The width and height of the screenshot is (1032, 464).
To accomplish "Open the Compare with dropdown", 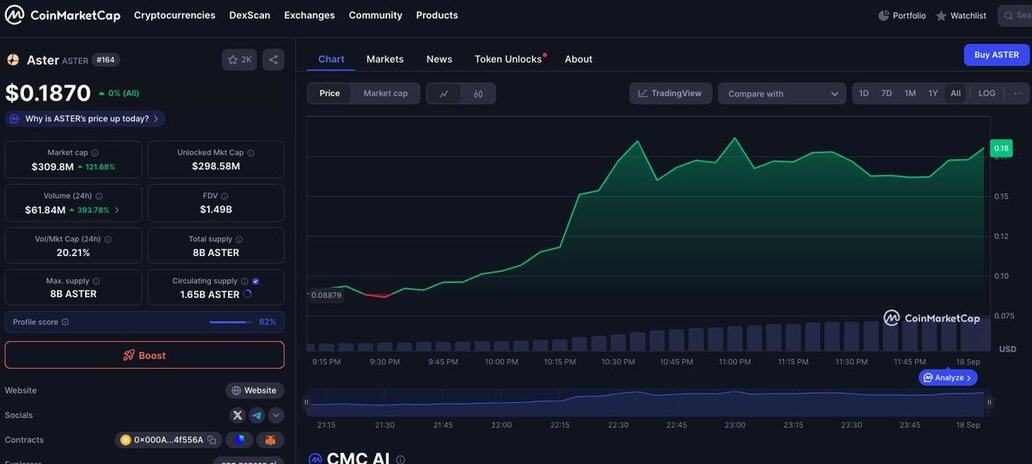I will click(x=782, y=93).
